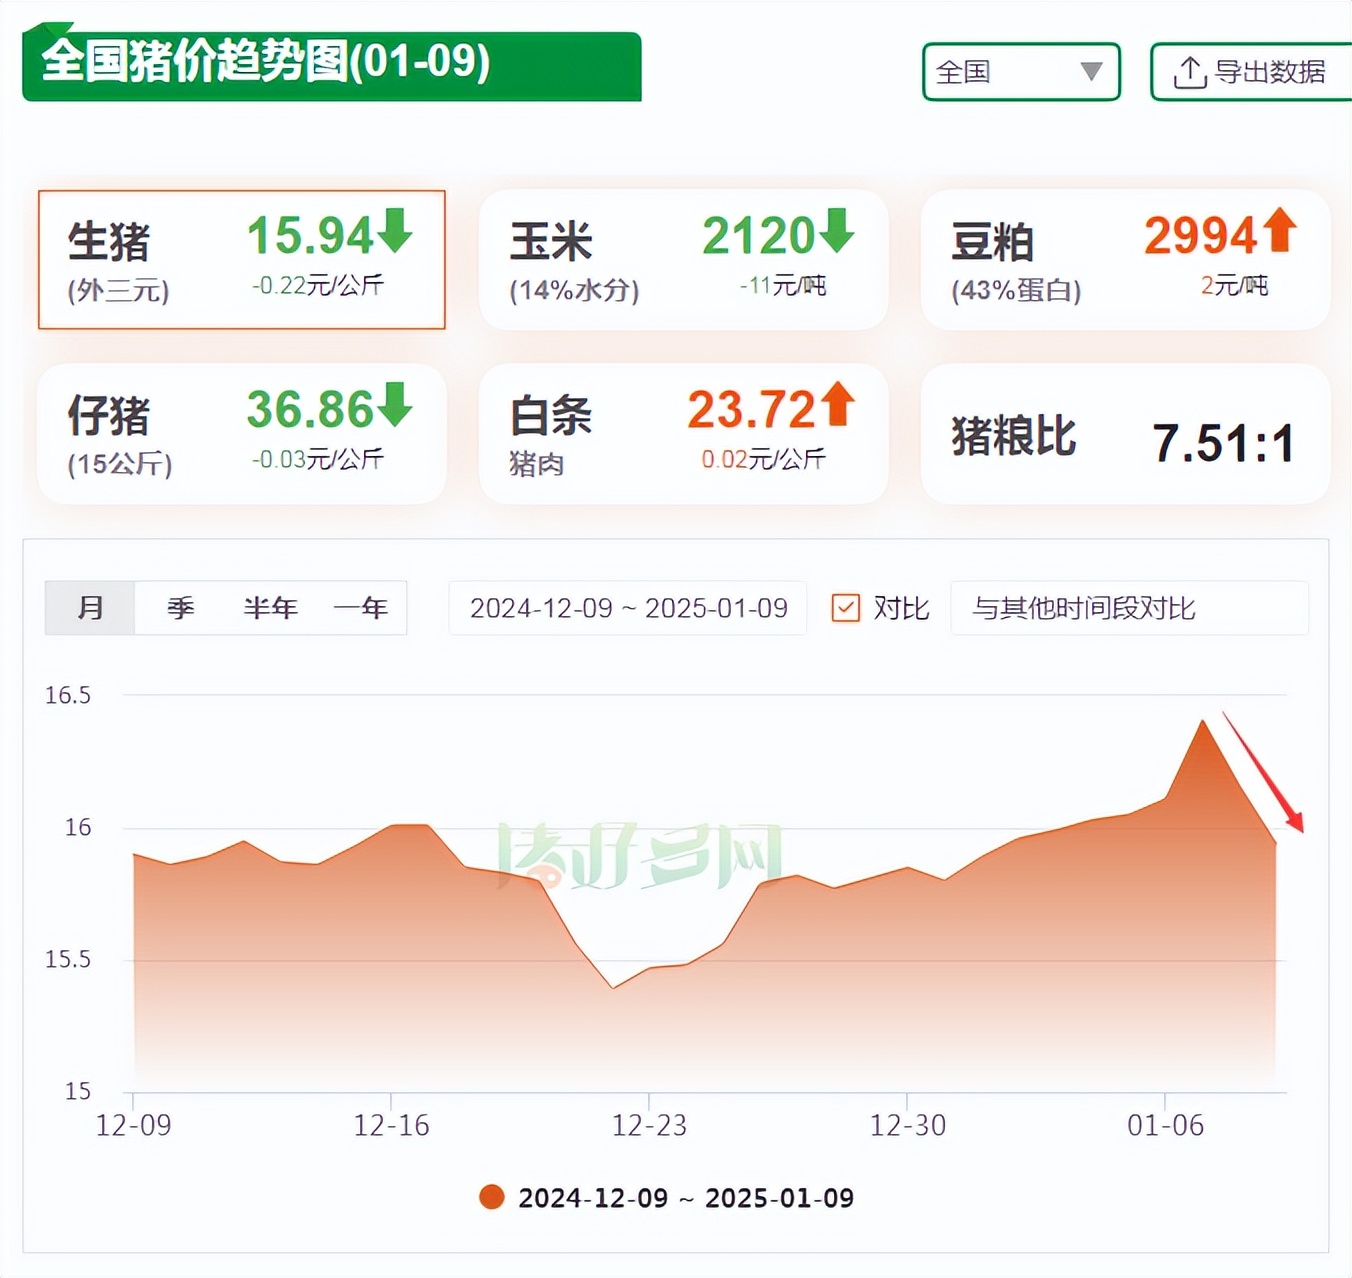This screenshot has width=1352, height=1278.
Task: Click the -0.22元/公斤 change text
Action: pos(318,286)
